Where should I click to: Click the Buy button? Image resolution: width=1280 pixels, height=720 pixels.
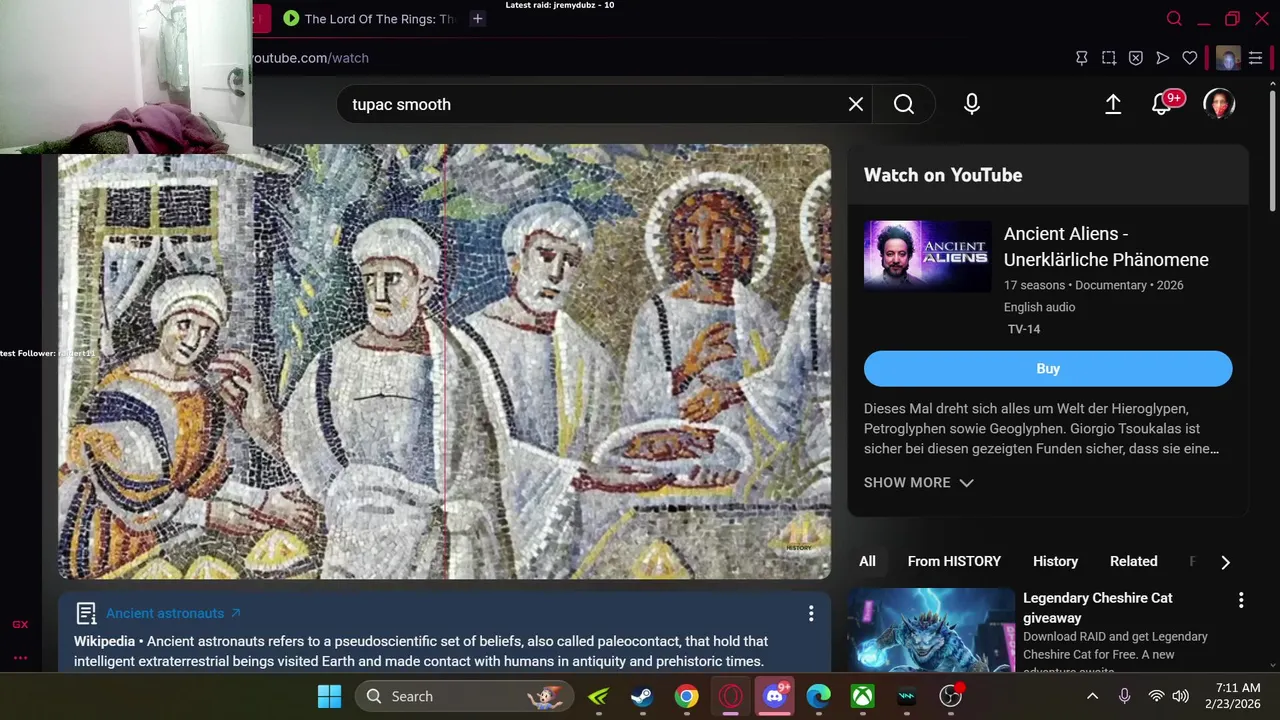(1048, 368)
